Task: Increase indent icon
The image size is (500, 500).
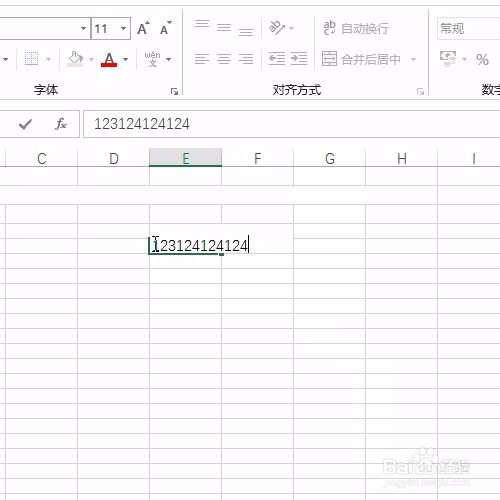Action: click(299, 59)
